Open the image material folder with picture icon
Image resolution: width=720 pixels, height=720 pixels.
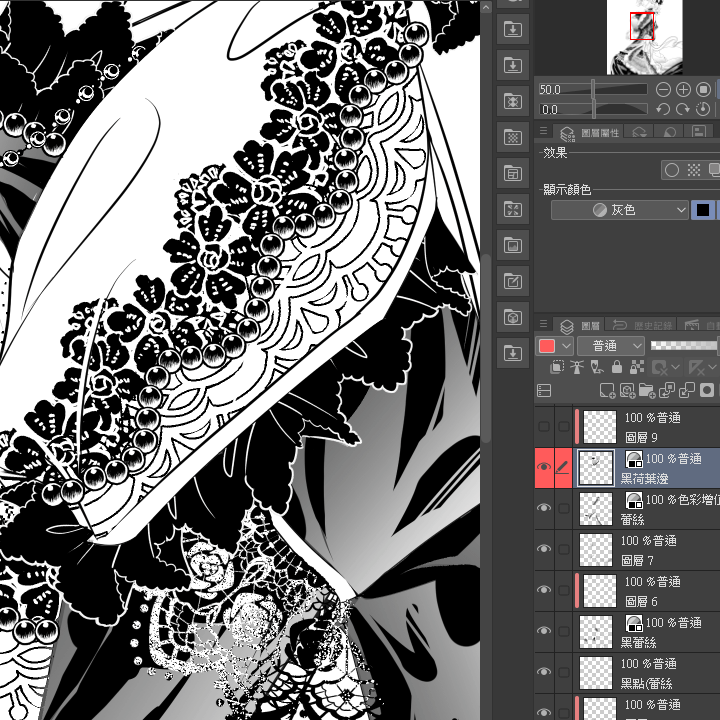513,245
